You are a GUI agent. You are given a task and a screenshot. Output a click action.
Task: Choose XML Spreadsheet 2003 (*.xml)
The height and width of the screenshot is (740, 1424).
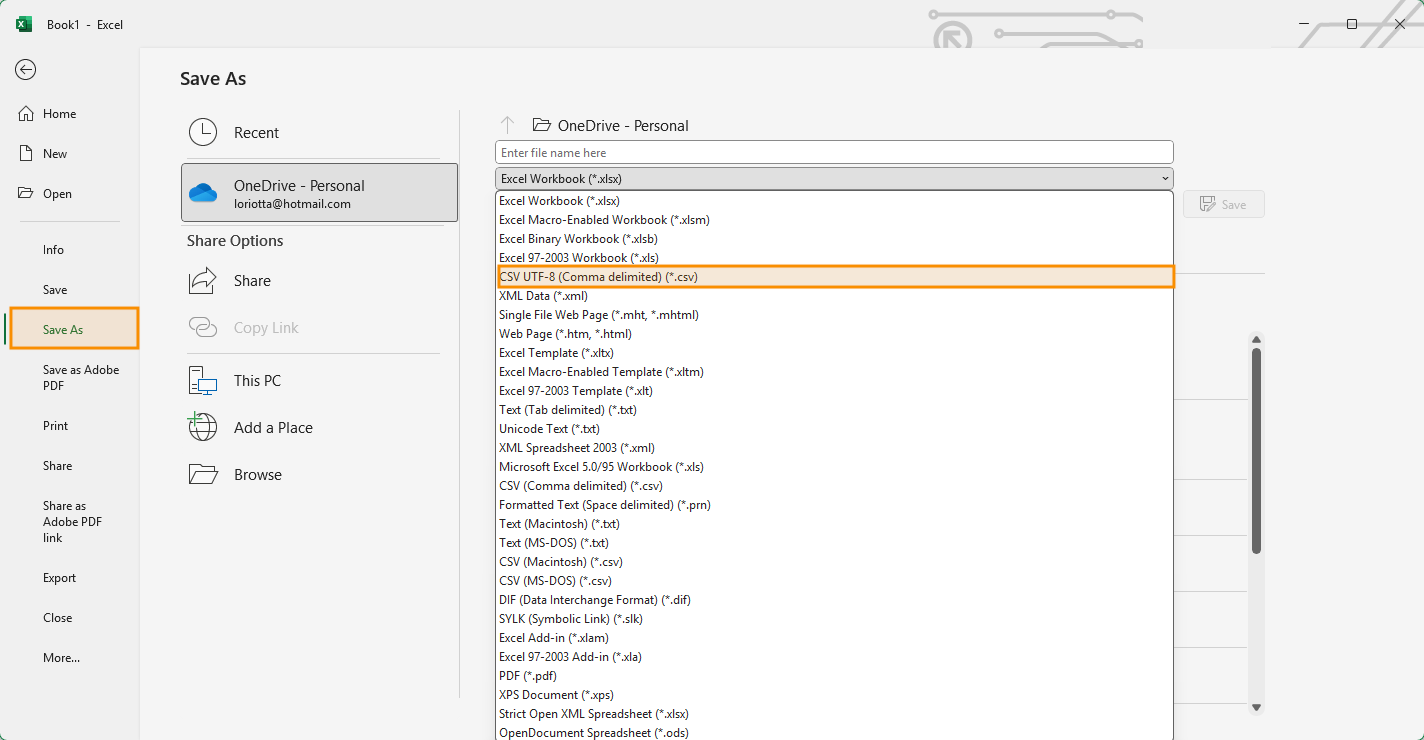tap(834, 448)
